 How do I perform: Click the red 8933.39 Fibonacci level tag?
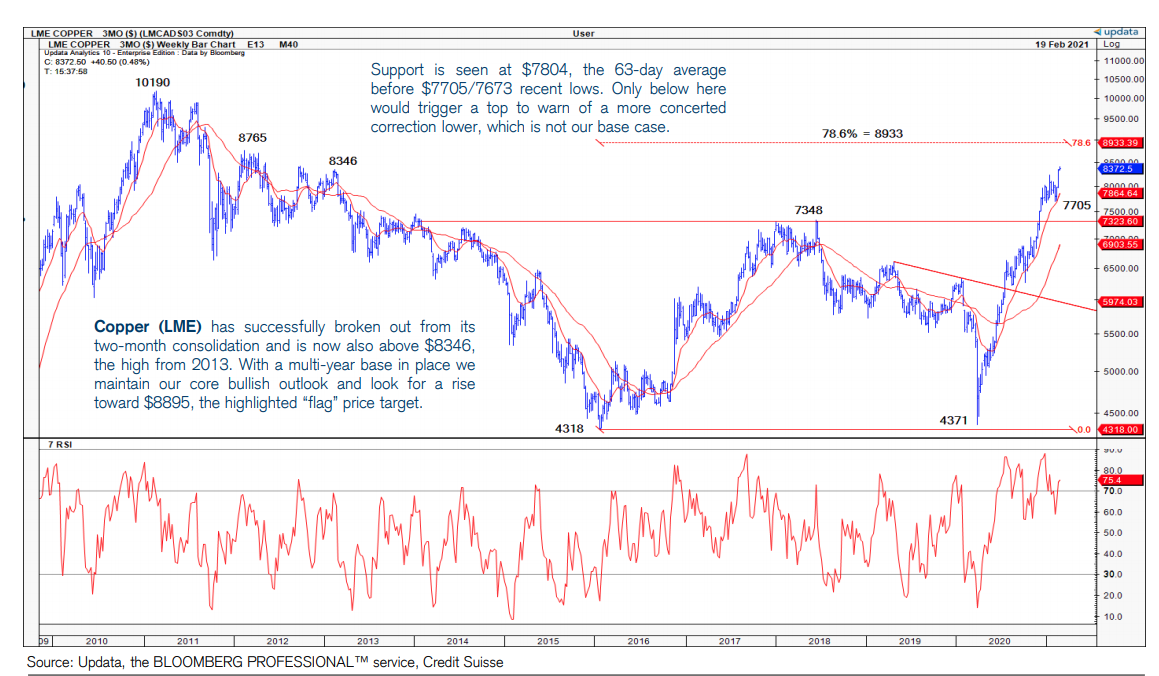pos(1119,143)
